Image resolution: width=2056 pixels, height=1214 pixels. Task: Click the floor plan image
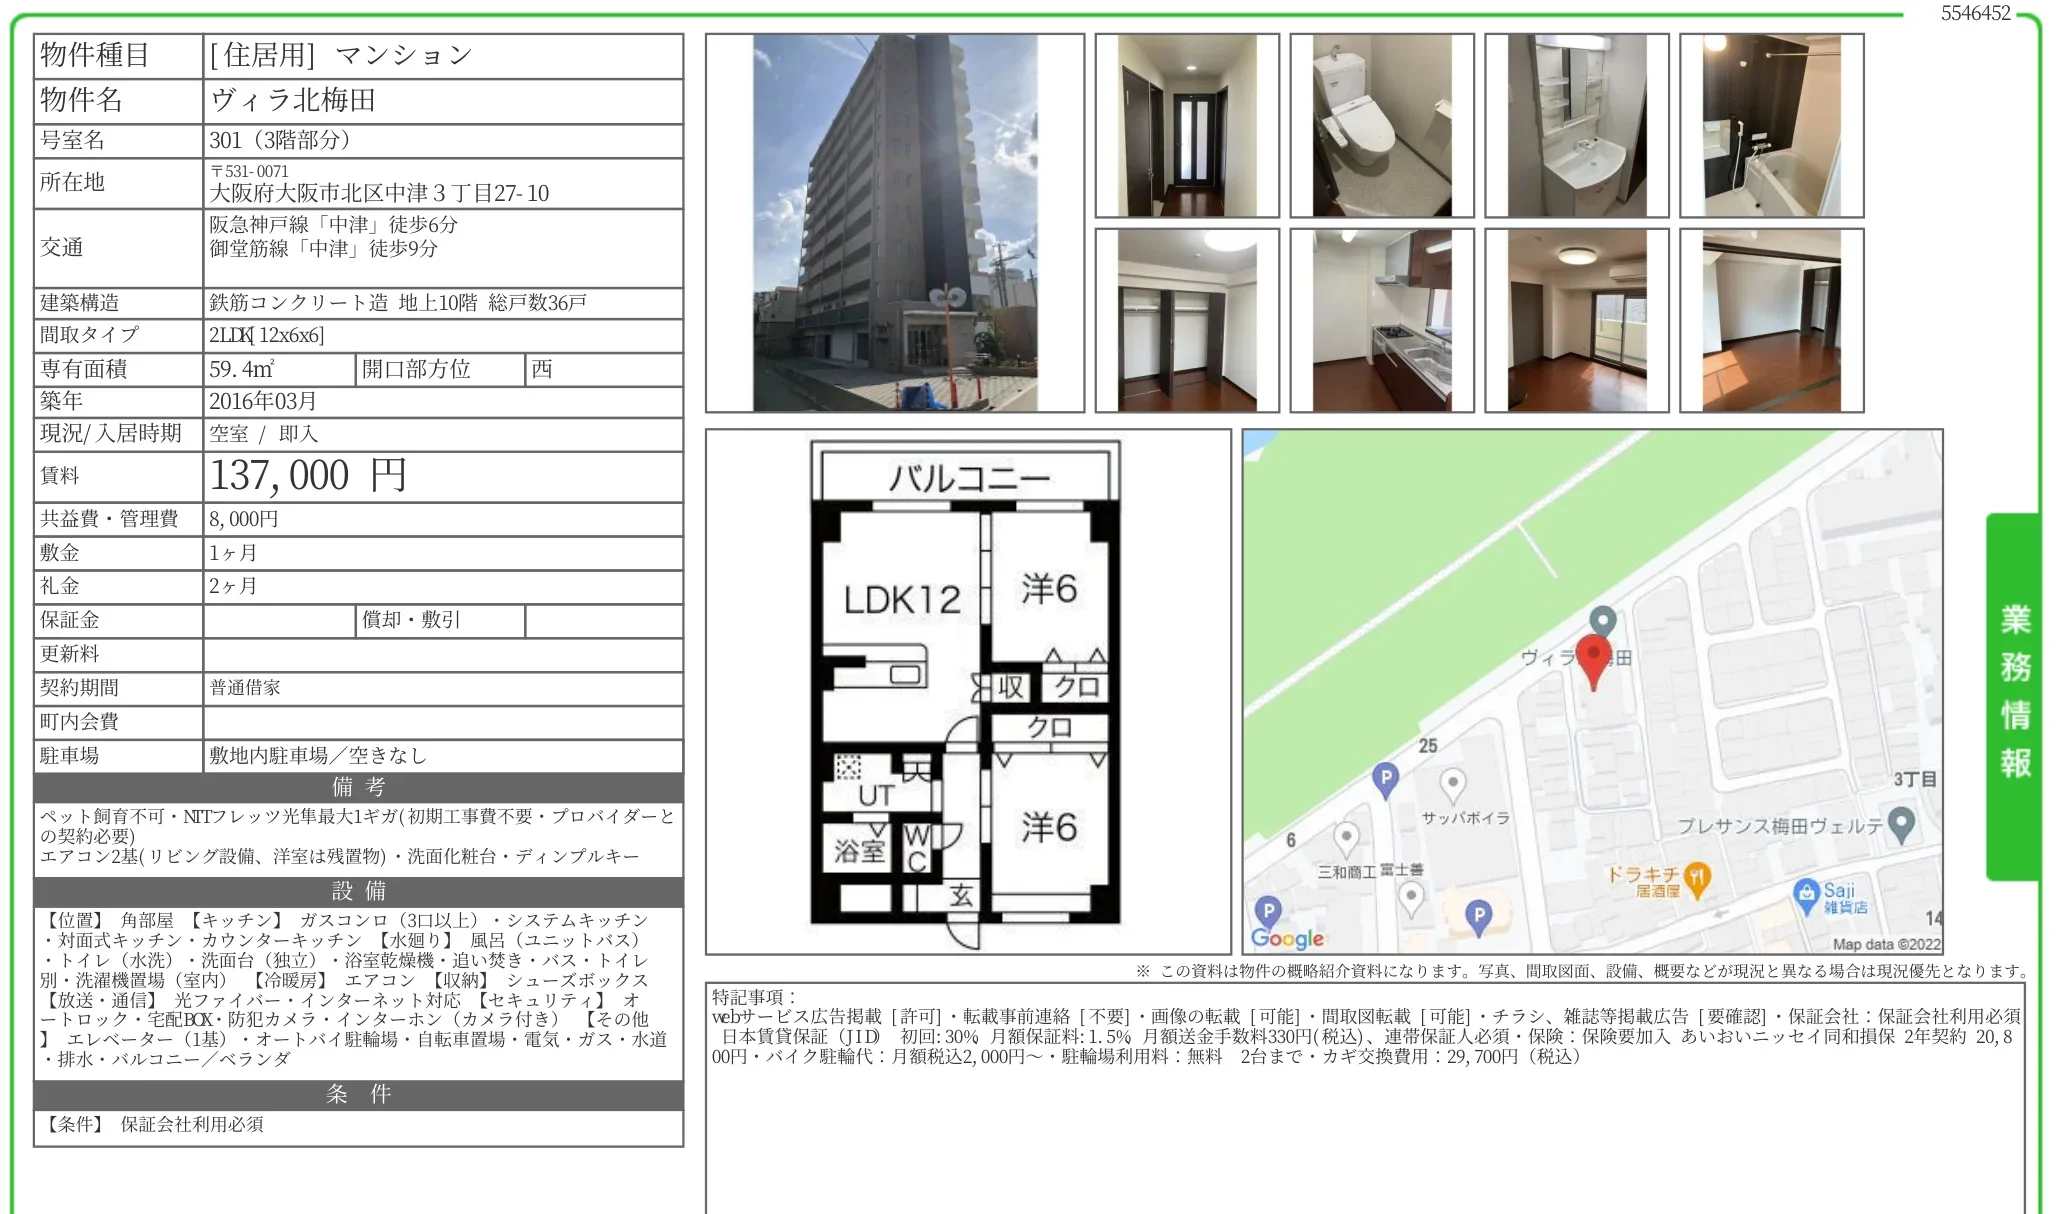click(x=967, y=692)
